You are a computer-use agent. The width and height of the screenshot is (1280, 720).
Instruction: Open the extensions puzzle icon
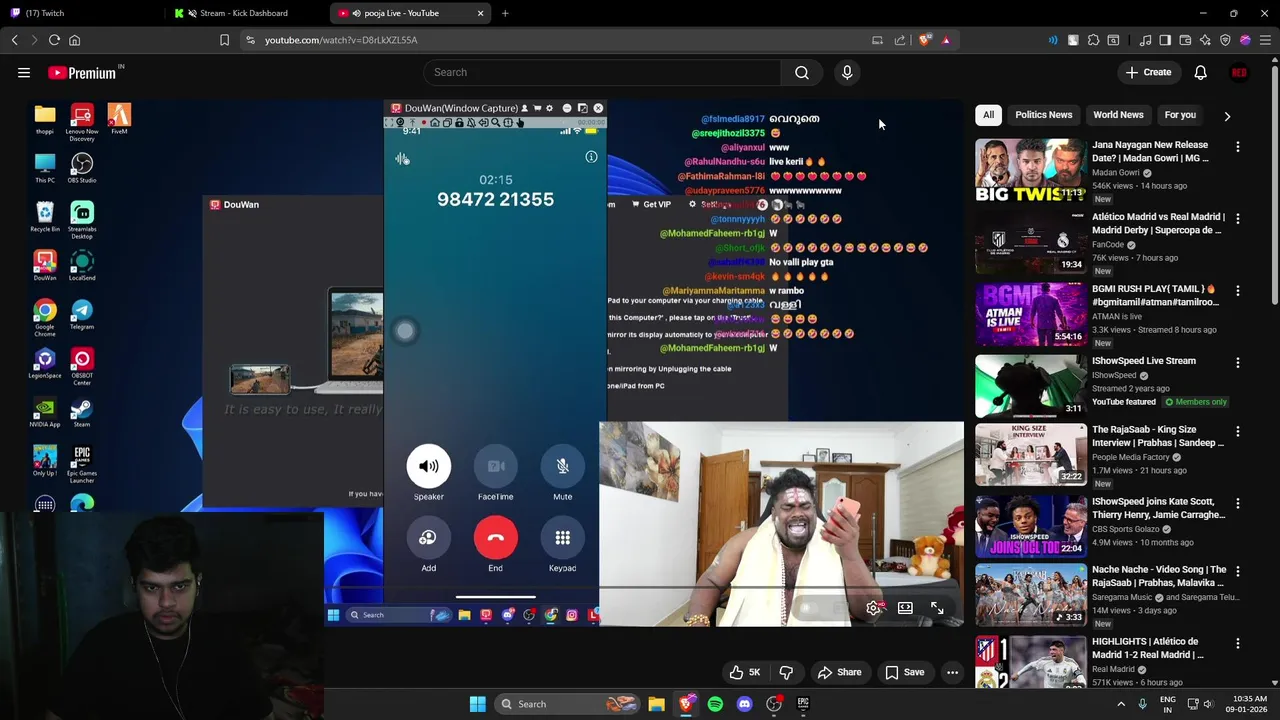coord(1093,40)
